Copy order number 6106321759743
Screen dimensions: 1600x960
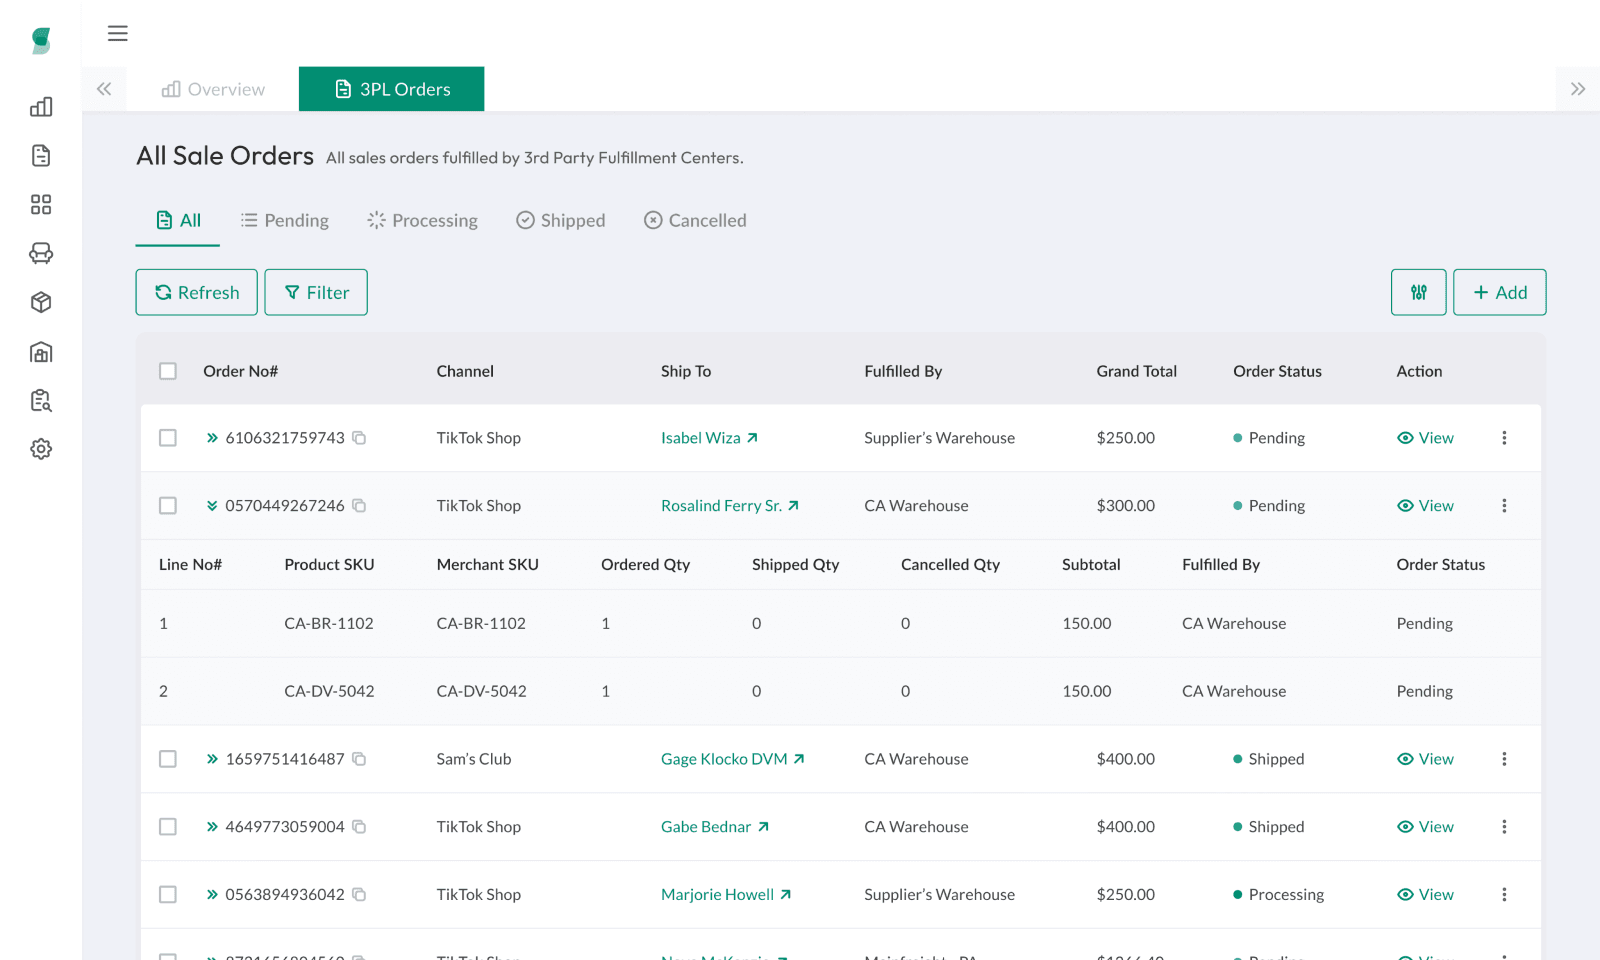click(359, 438)
